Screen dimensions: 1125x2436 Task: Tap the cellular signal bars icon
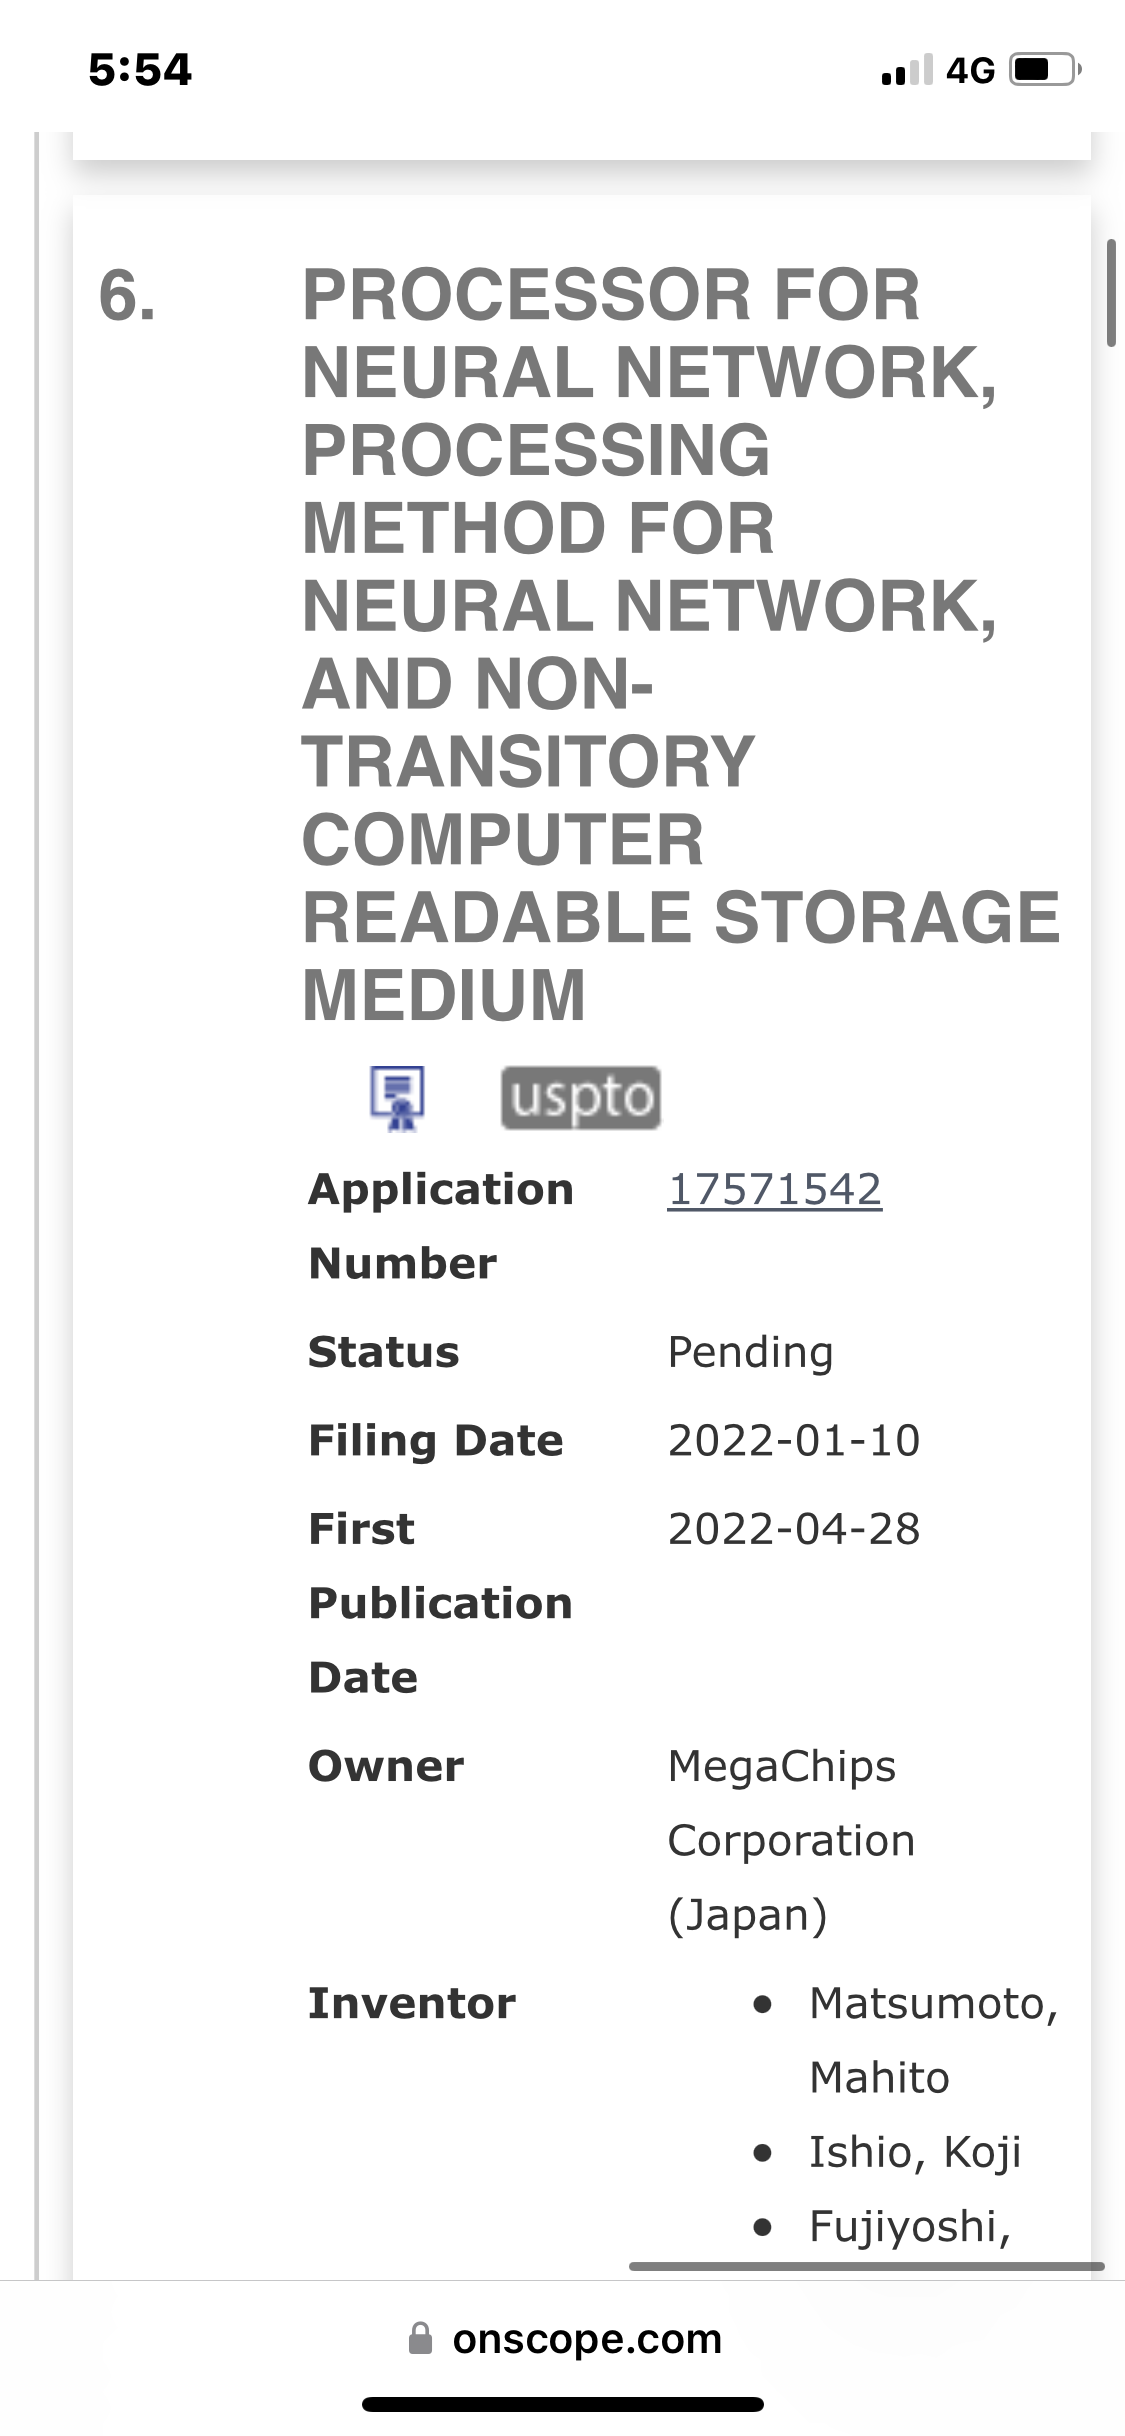906,70
